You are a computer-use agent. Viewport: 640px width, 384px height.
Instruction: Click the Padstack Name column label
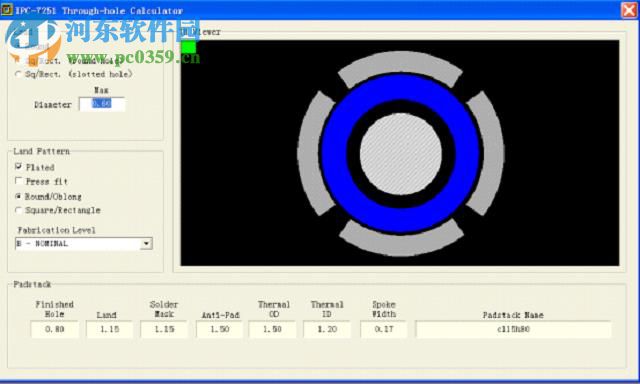(x=513, y=315)
